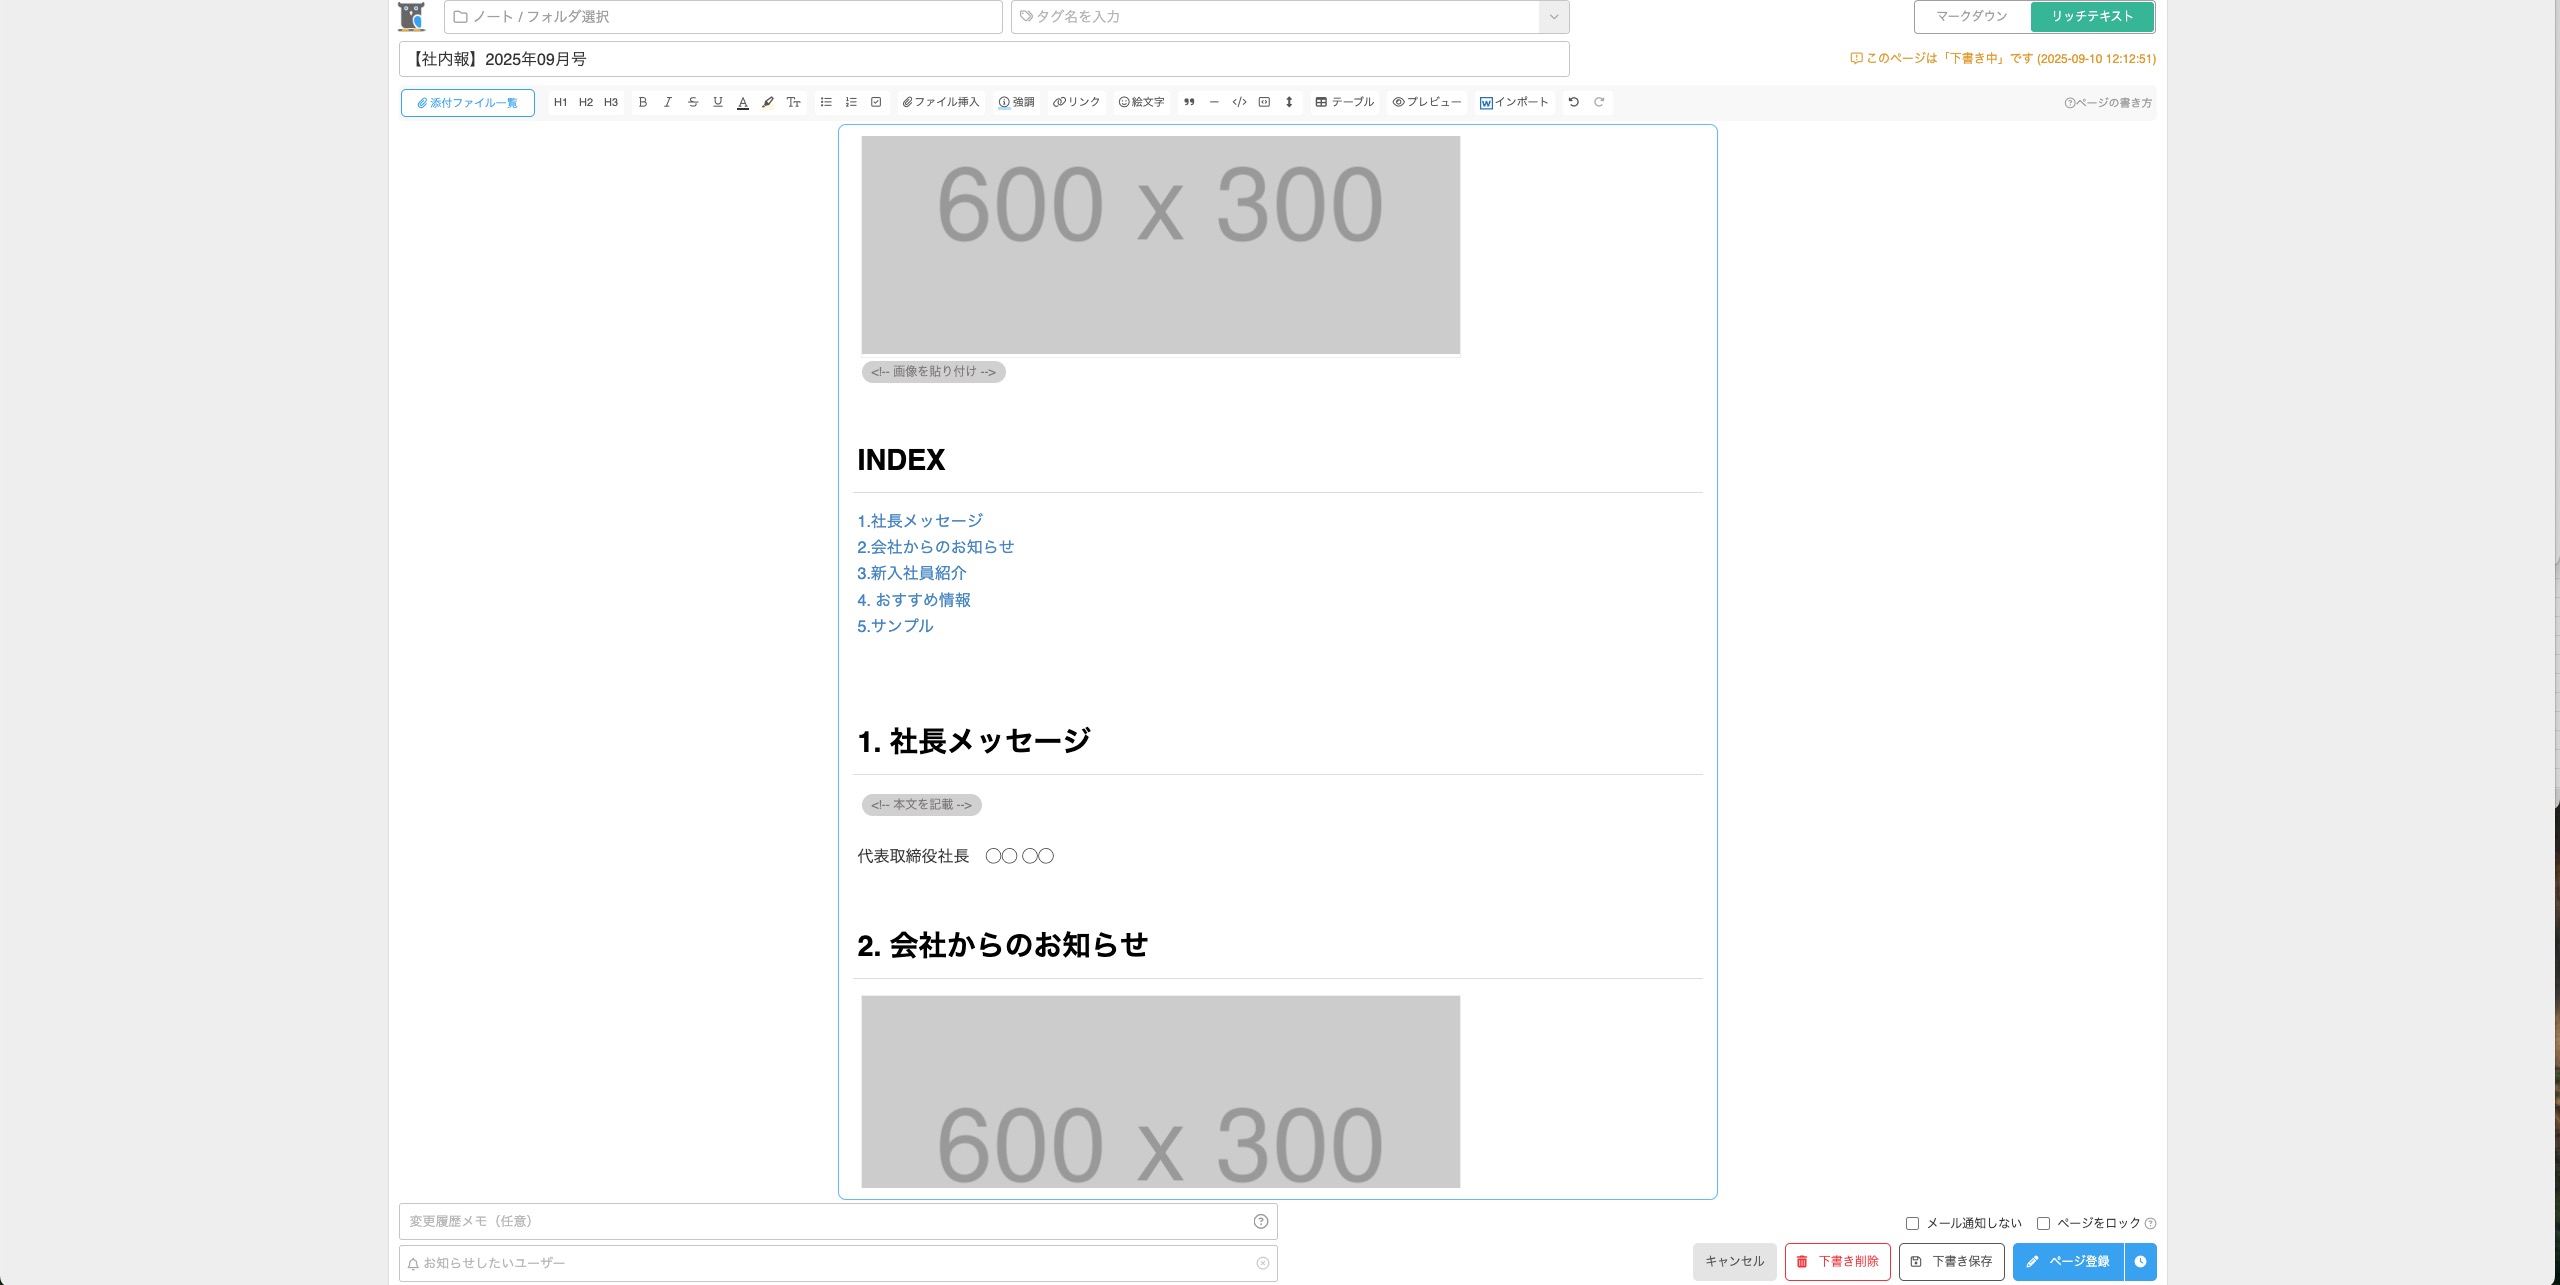Click the undo arrow icon
The width and height of the screenshot is (2560, 1285).
(1573, 102)
